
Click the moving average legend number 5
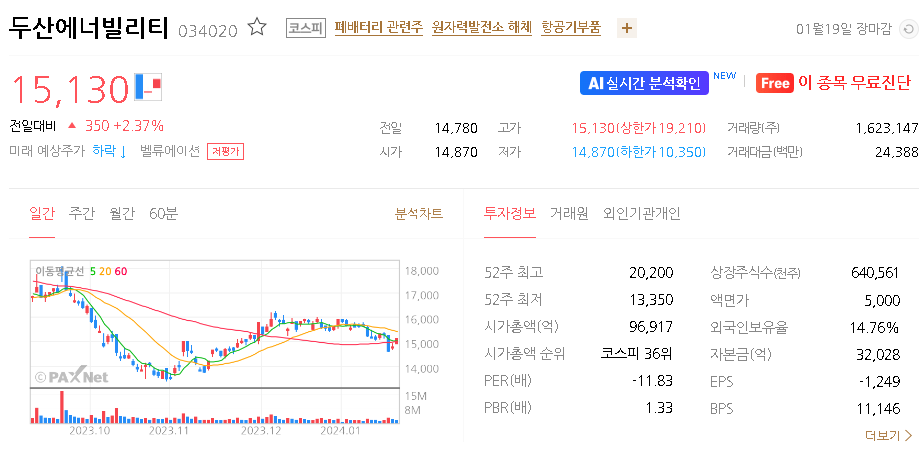[x=92, y=271]
